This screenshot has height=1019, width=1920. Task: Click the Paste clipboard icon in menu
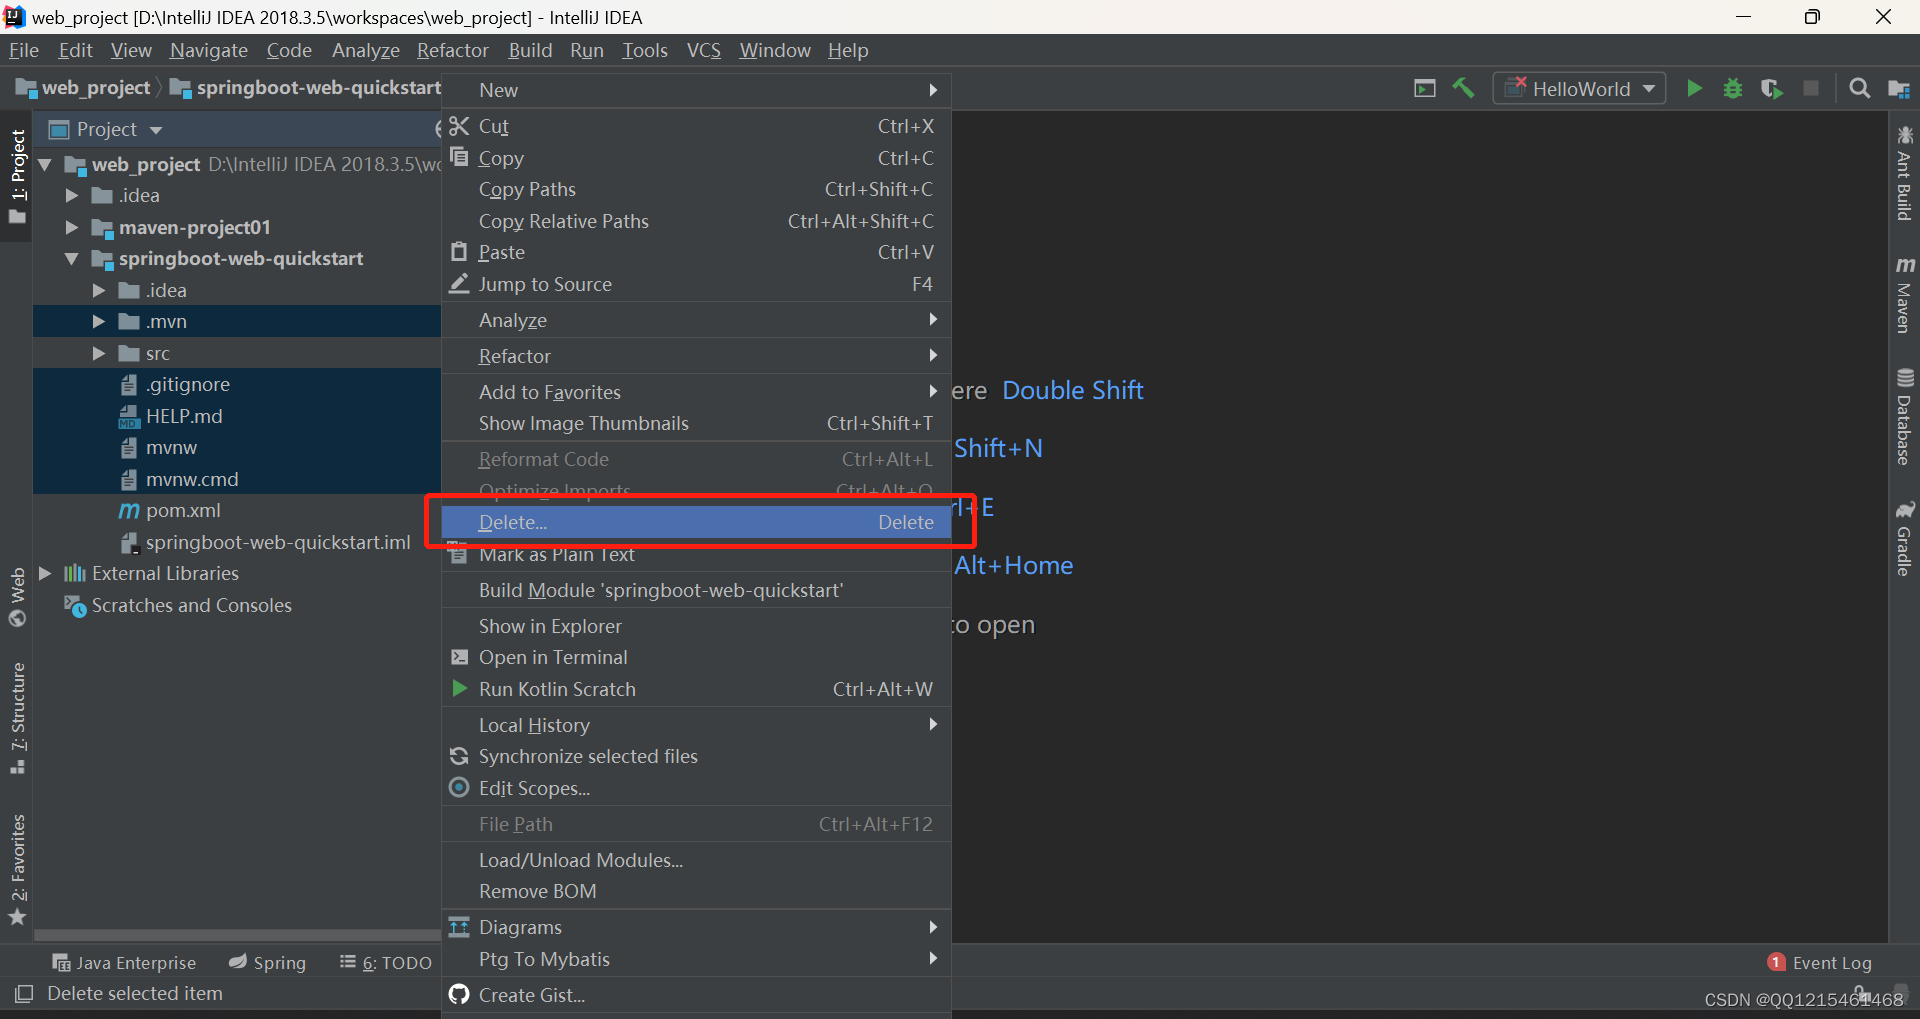(x=459, y=252)
